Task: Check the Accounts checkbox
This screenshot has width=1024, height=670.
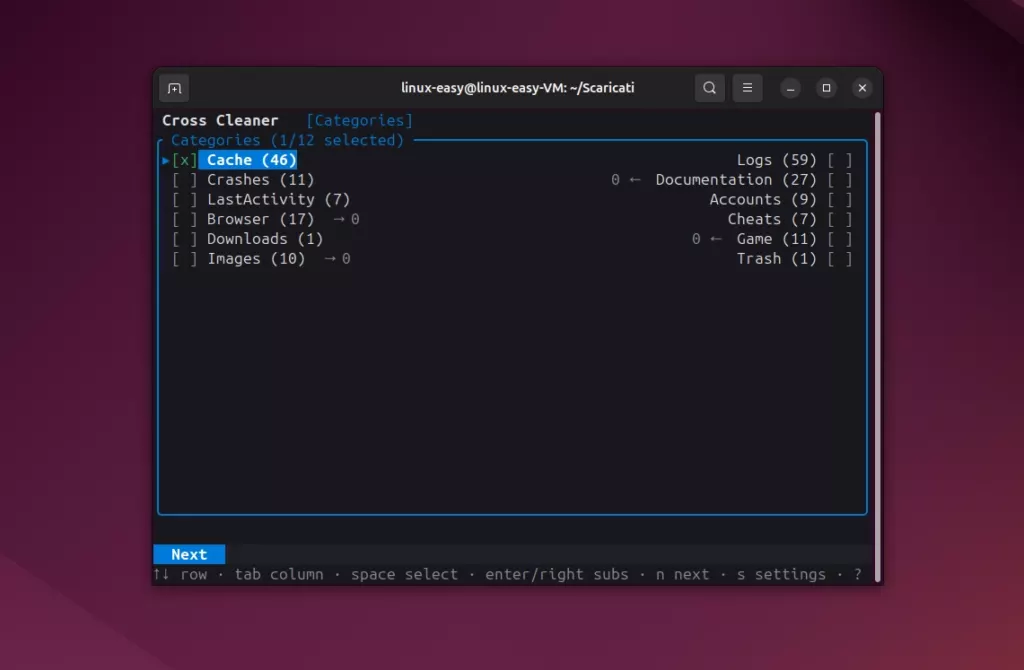Action: click(840, 199)
